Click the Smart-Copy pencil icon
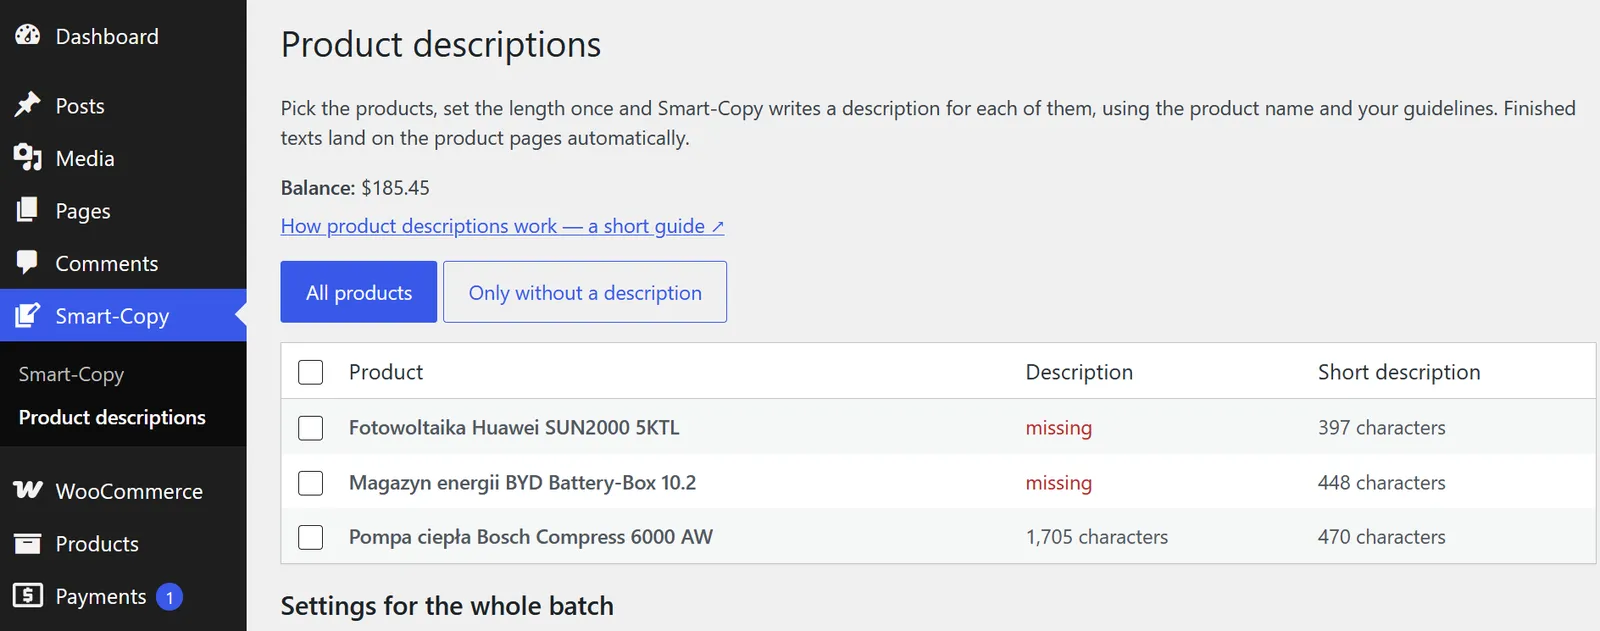The height and width of the screenshot is (631, 1600). [28, 315]
